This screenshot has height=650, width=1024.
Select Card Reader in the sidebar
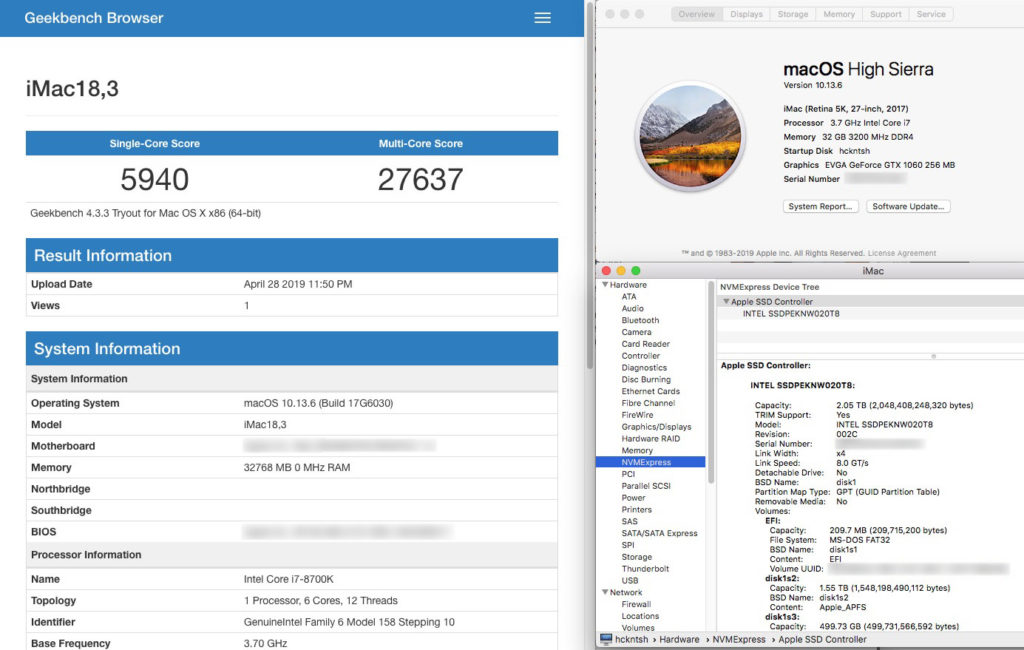tap(645, 344)
